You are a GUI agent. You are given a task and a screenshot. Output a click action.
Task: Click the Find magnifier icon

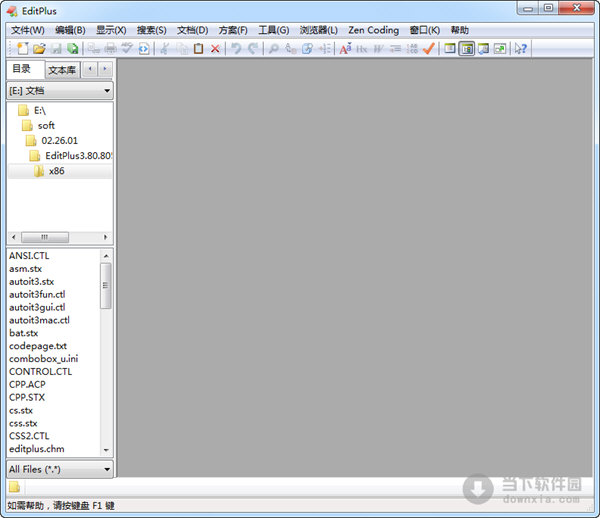coord(274,49)
